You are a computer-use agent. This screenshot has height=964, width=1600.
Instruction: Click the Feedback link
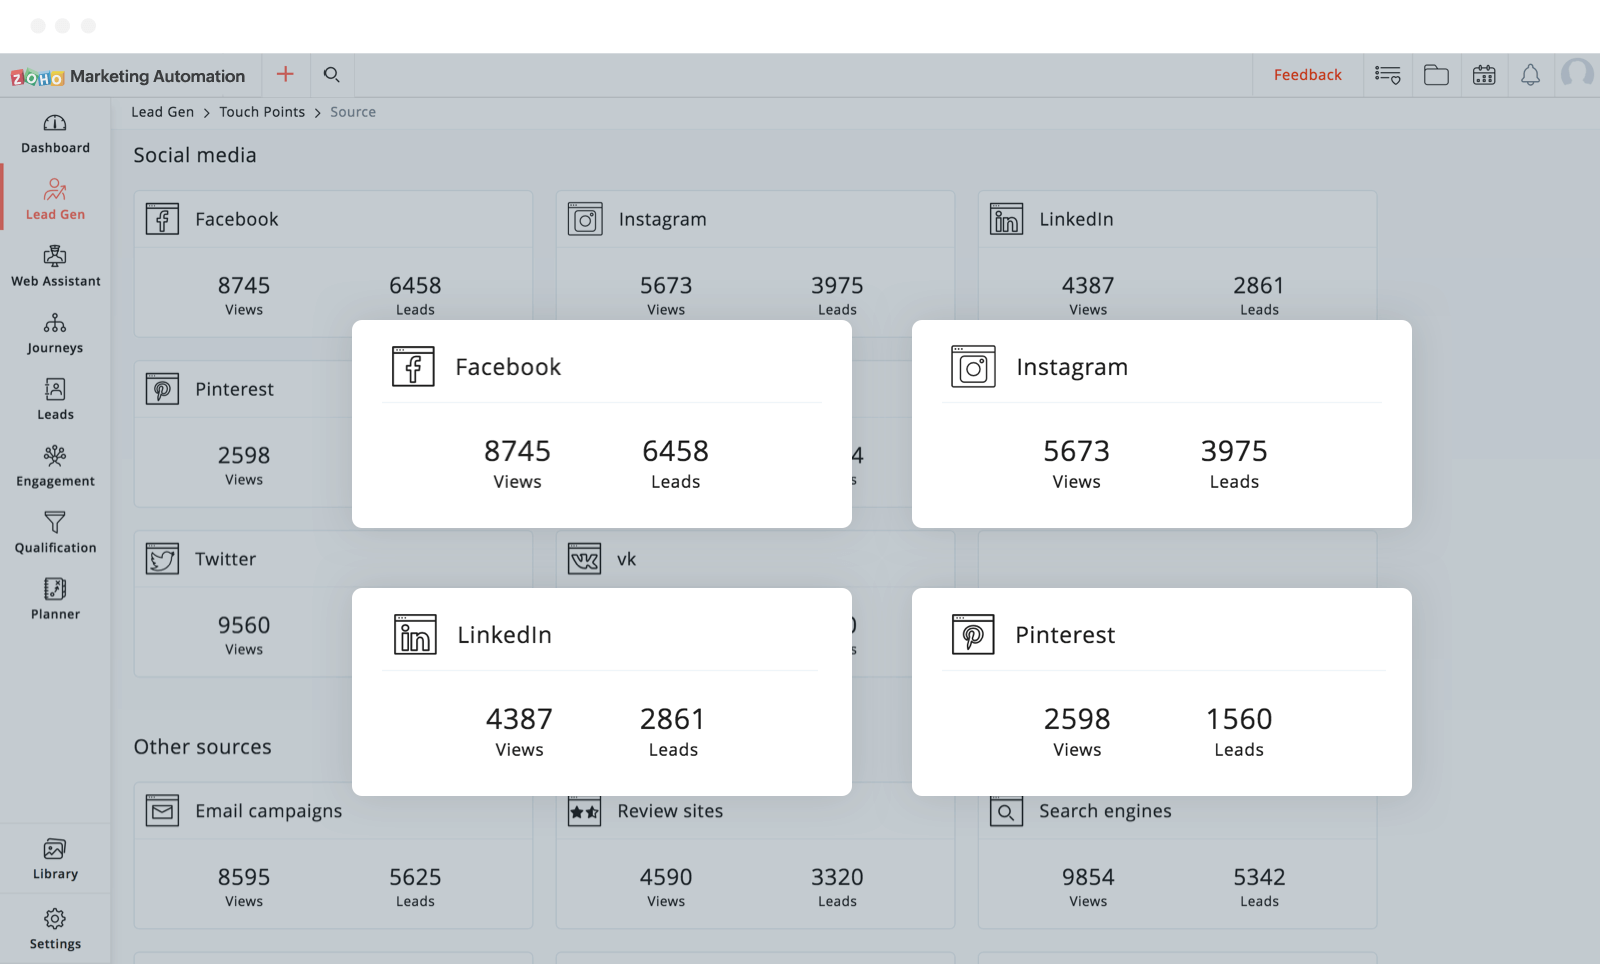(1307, 75)
